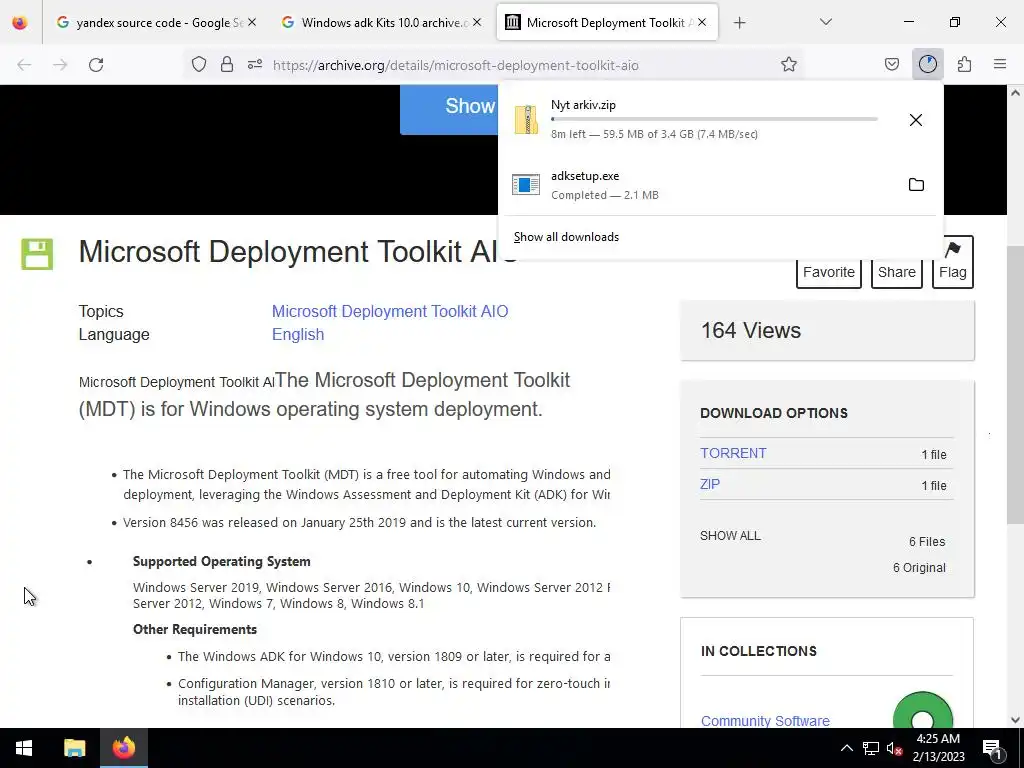Image resolution: width=1024 pixels, height=768 pixels.
Task: Open network status tray icon
Action: pos(871,748)
